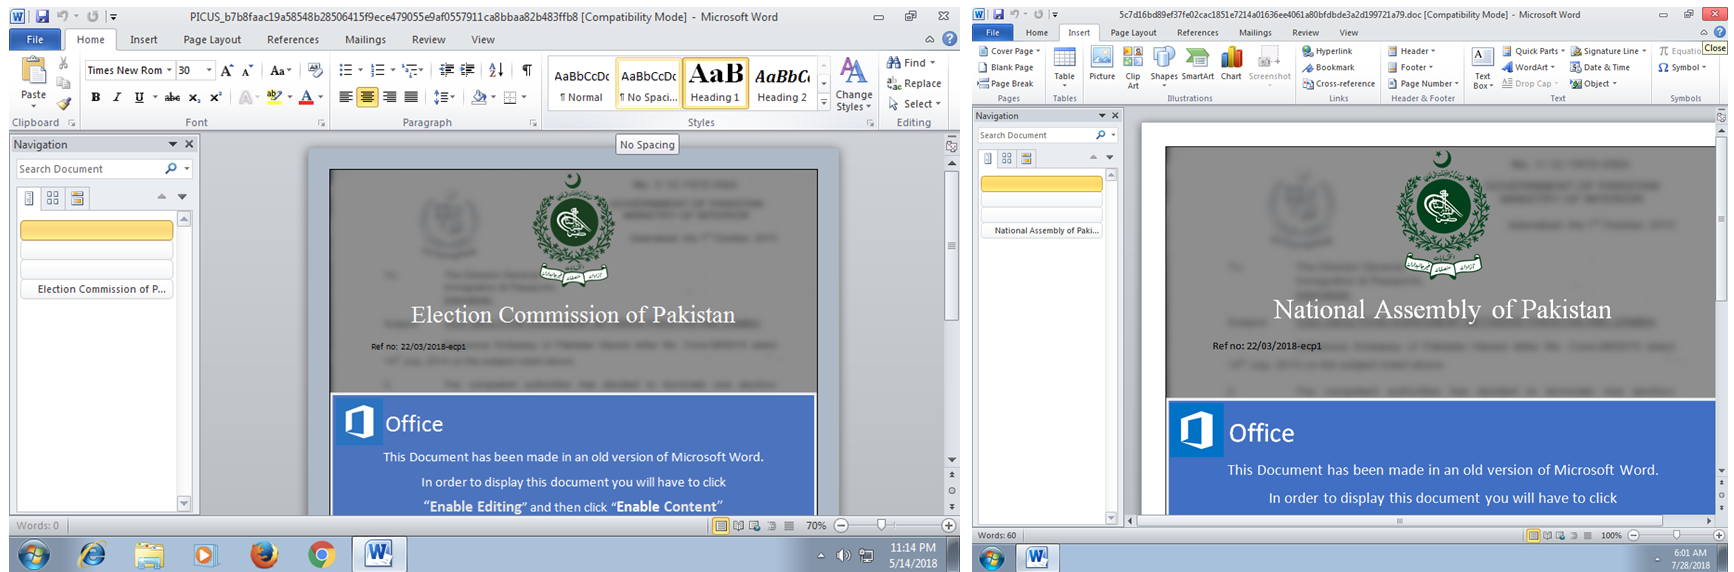Insert a Page Break
This screenshot has height=572, width=1734.
click(x=1006, y=84)
